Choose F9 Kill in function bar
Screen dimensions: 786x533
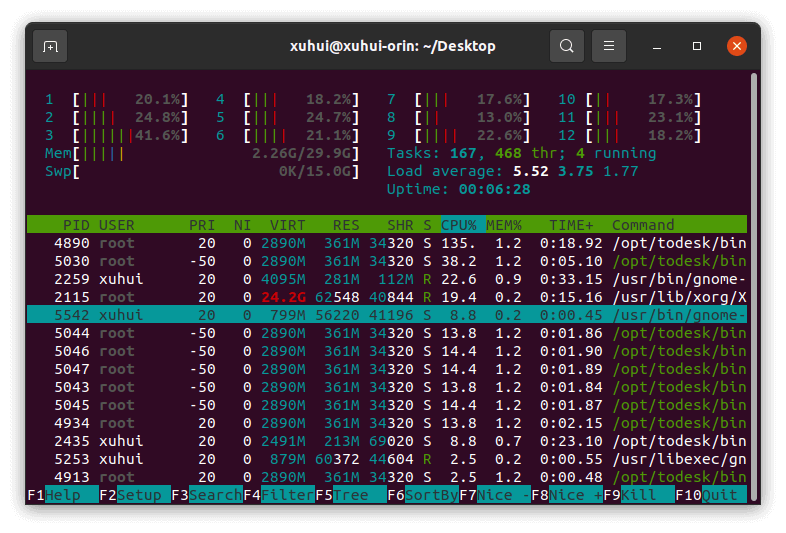point(639,495)
